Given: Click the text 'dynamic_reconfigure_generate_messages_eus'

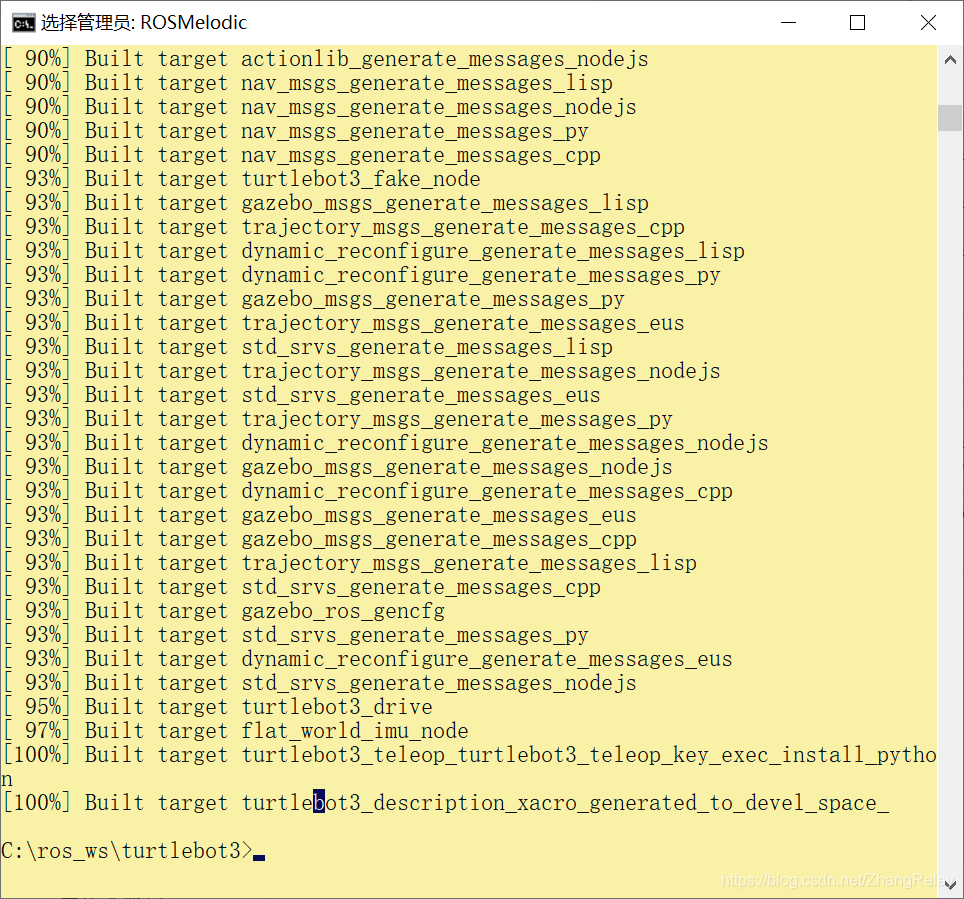Looking at the screenshot, I should tap(486, 659).
